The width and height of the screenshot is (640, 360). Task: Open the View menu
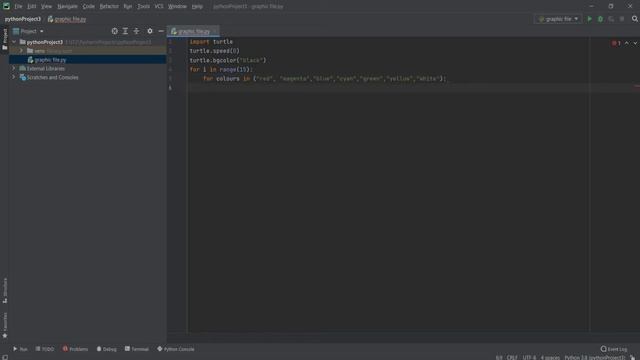click(x=46, y=6)
